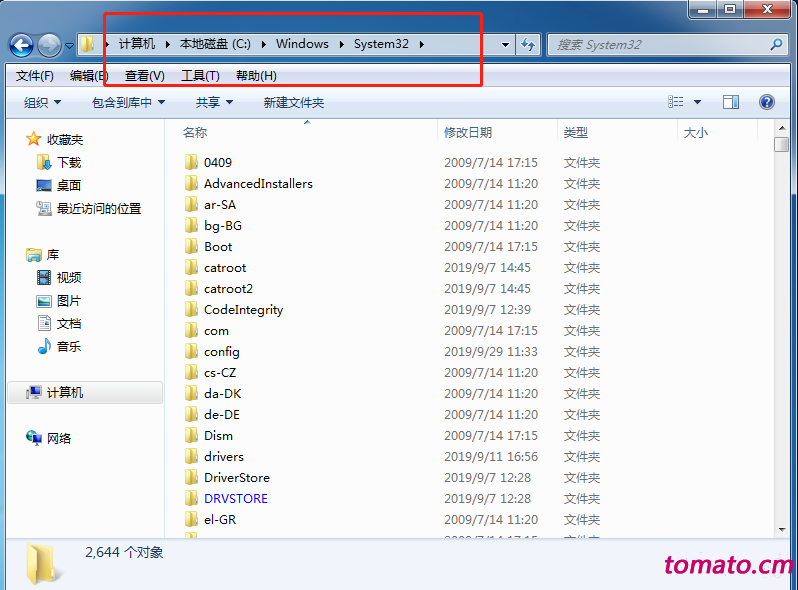Click the 视频 library icon

(44, 277)
